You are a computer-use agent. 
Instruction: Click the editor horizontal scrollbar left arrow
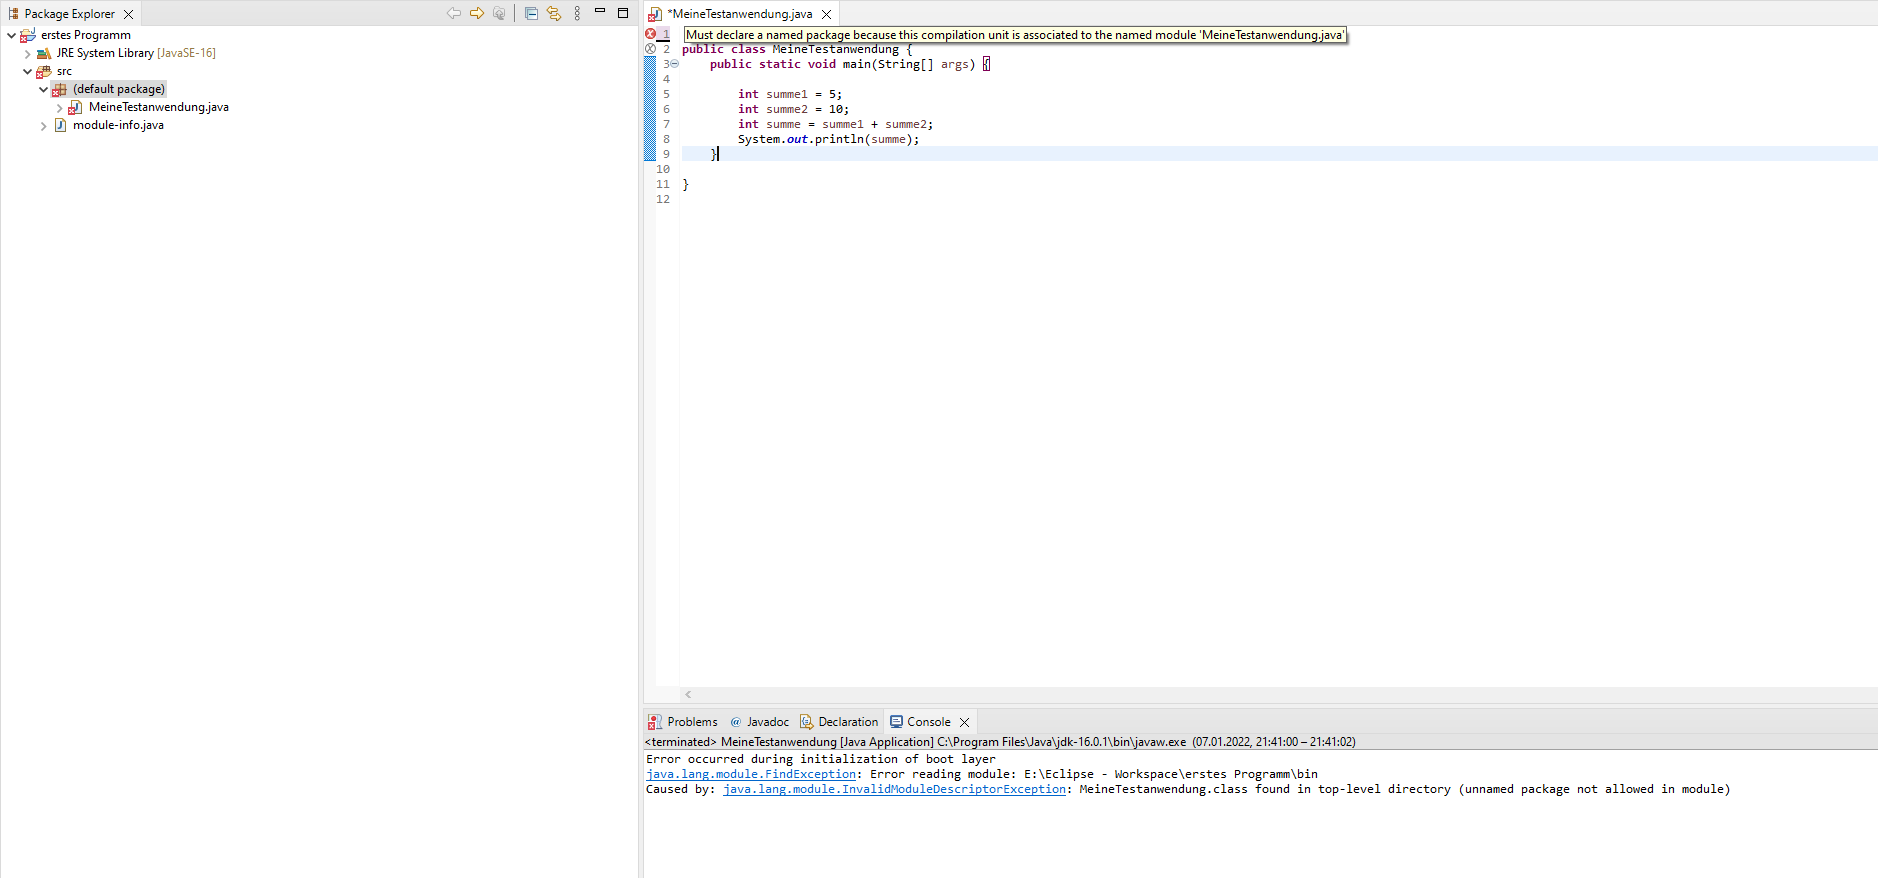[x=688, y=694]
